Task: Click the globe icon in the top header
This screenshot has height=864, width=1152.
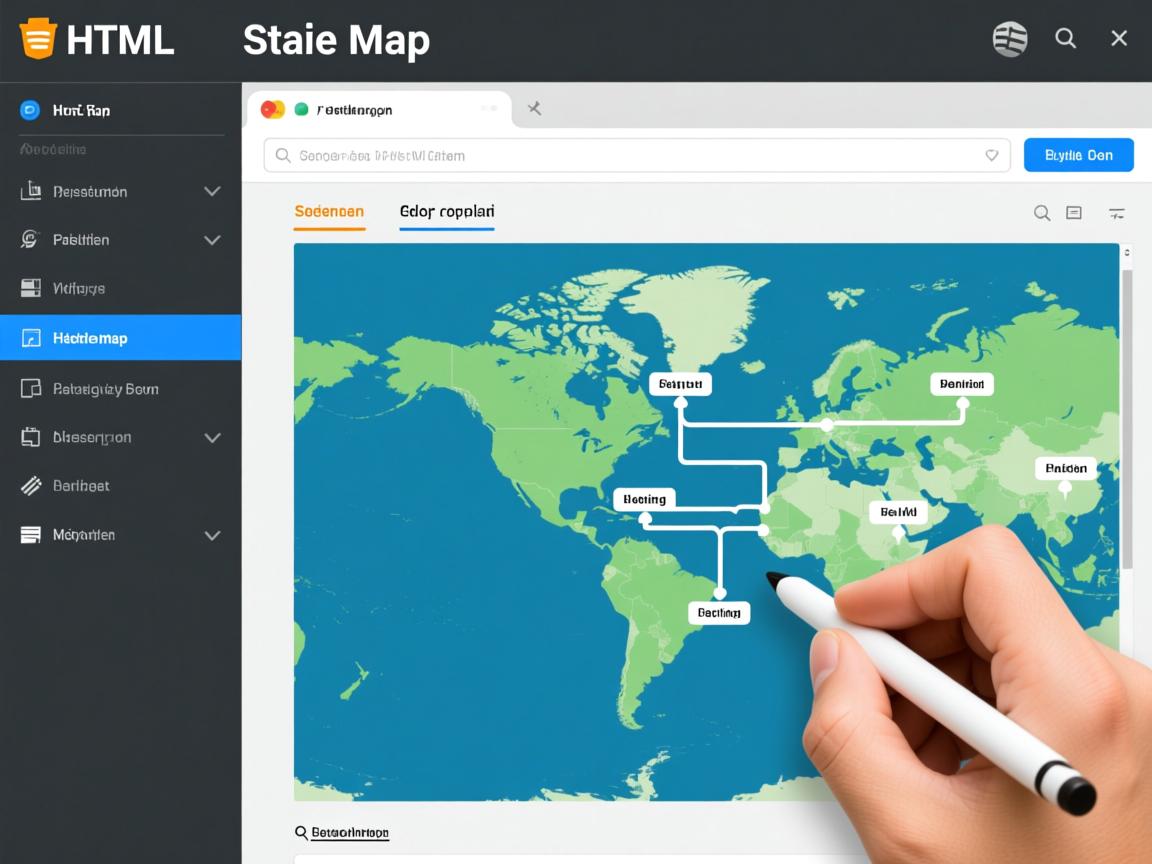Action: (x=1009, y=39)
